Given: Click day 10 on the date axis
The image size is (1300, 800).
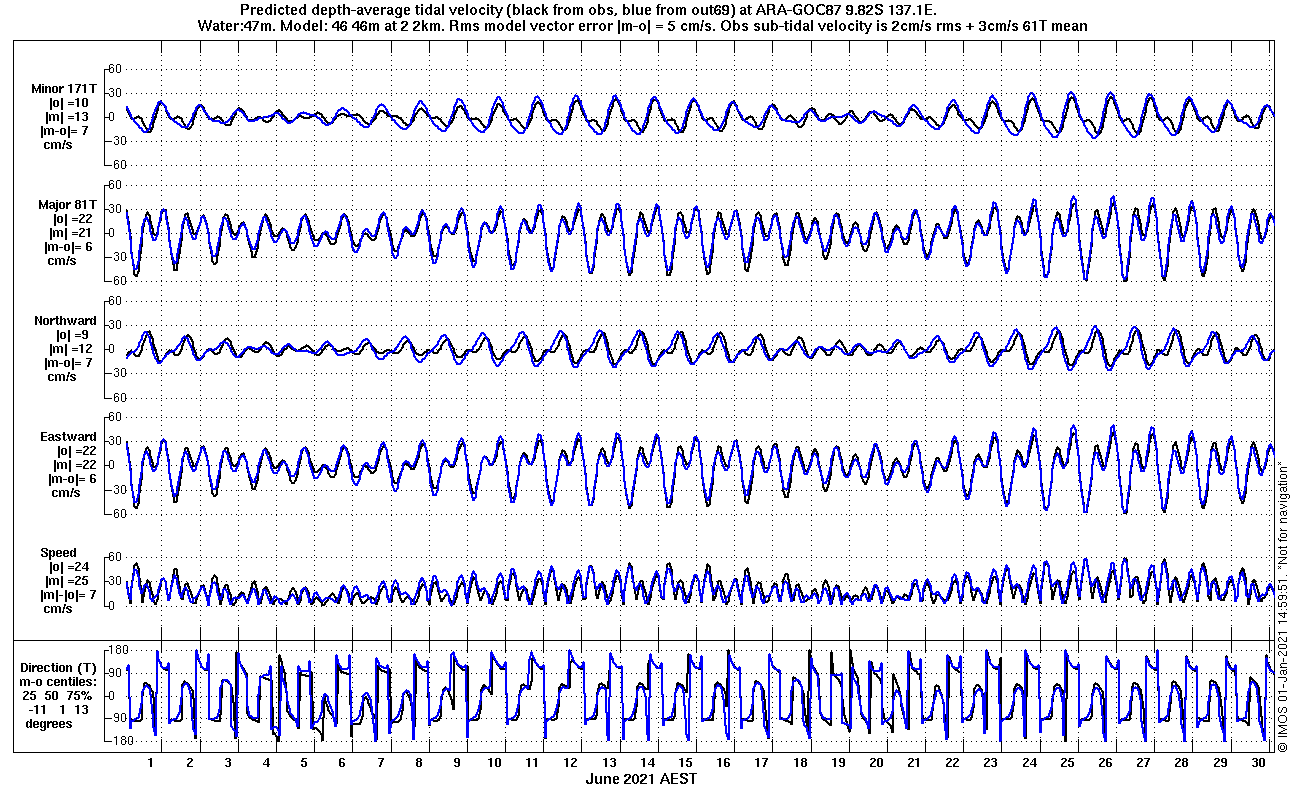Looking at the screenshot, I should click(495, 762).
